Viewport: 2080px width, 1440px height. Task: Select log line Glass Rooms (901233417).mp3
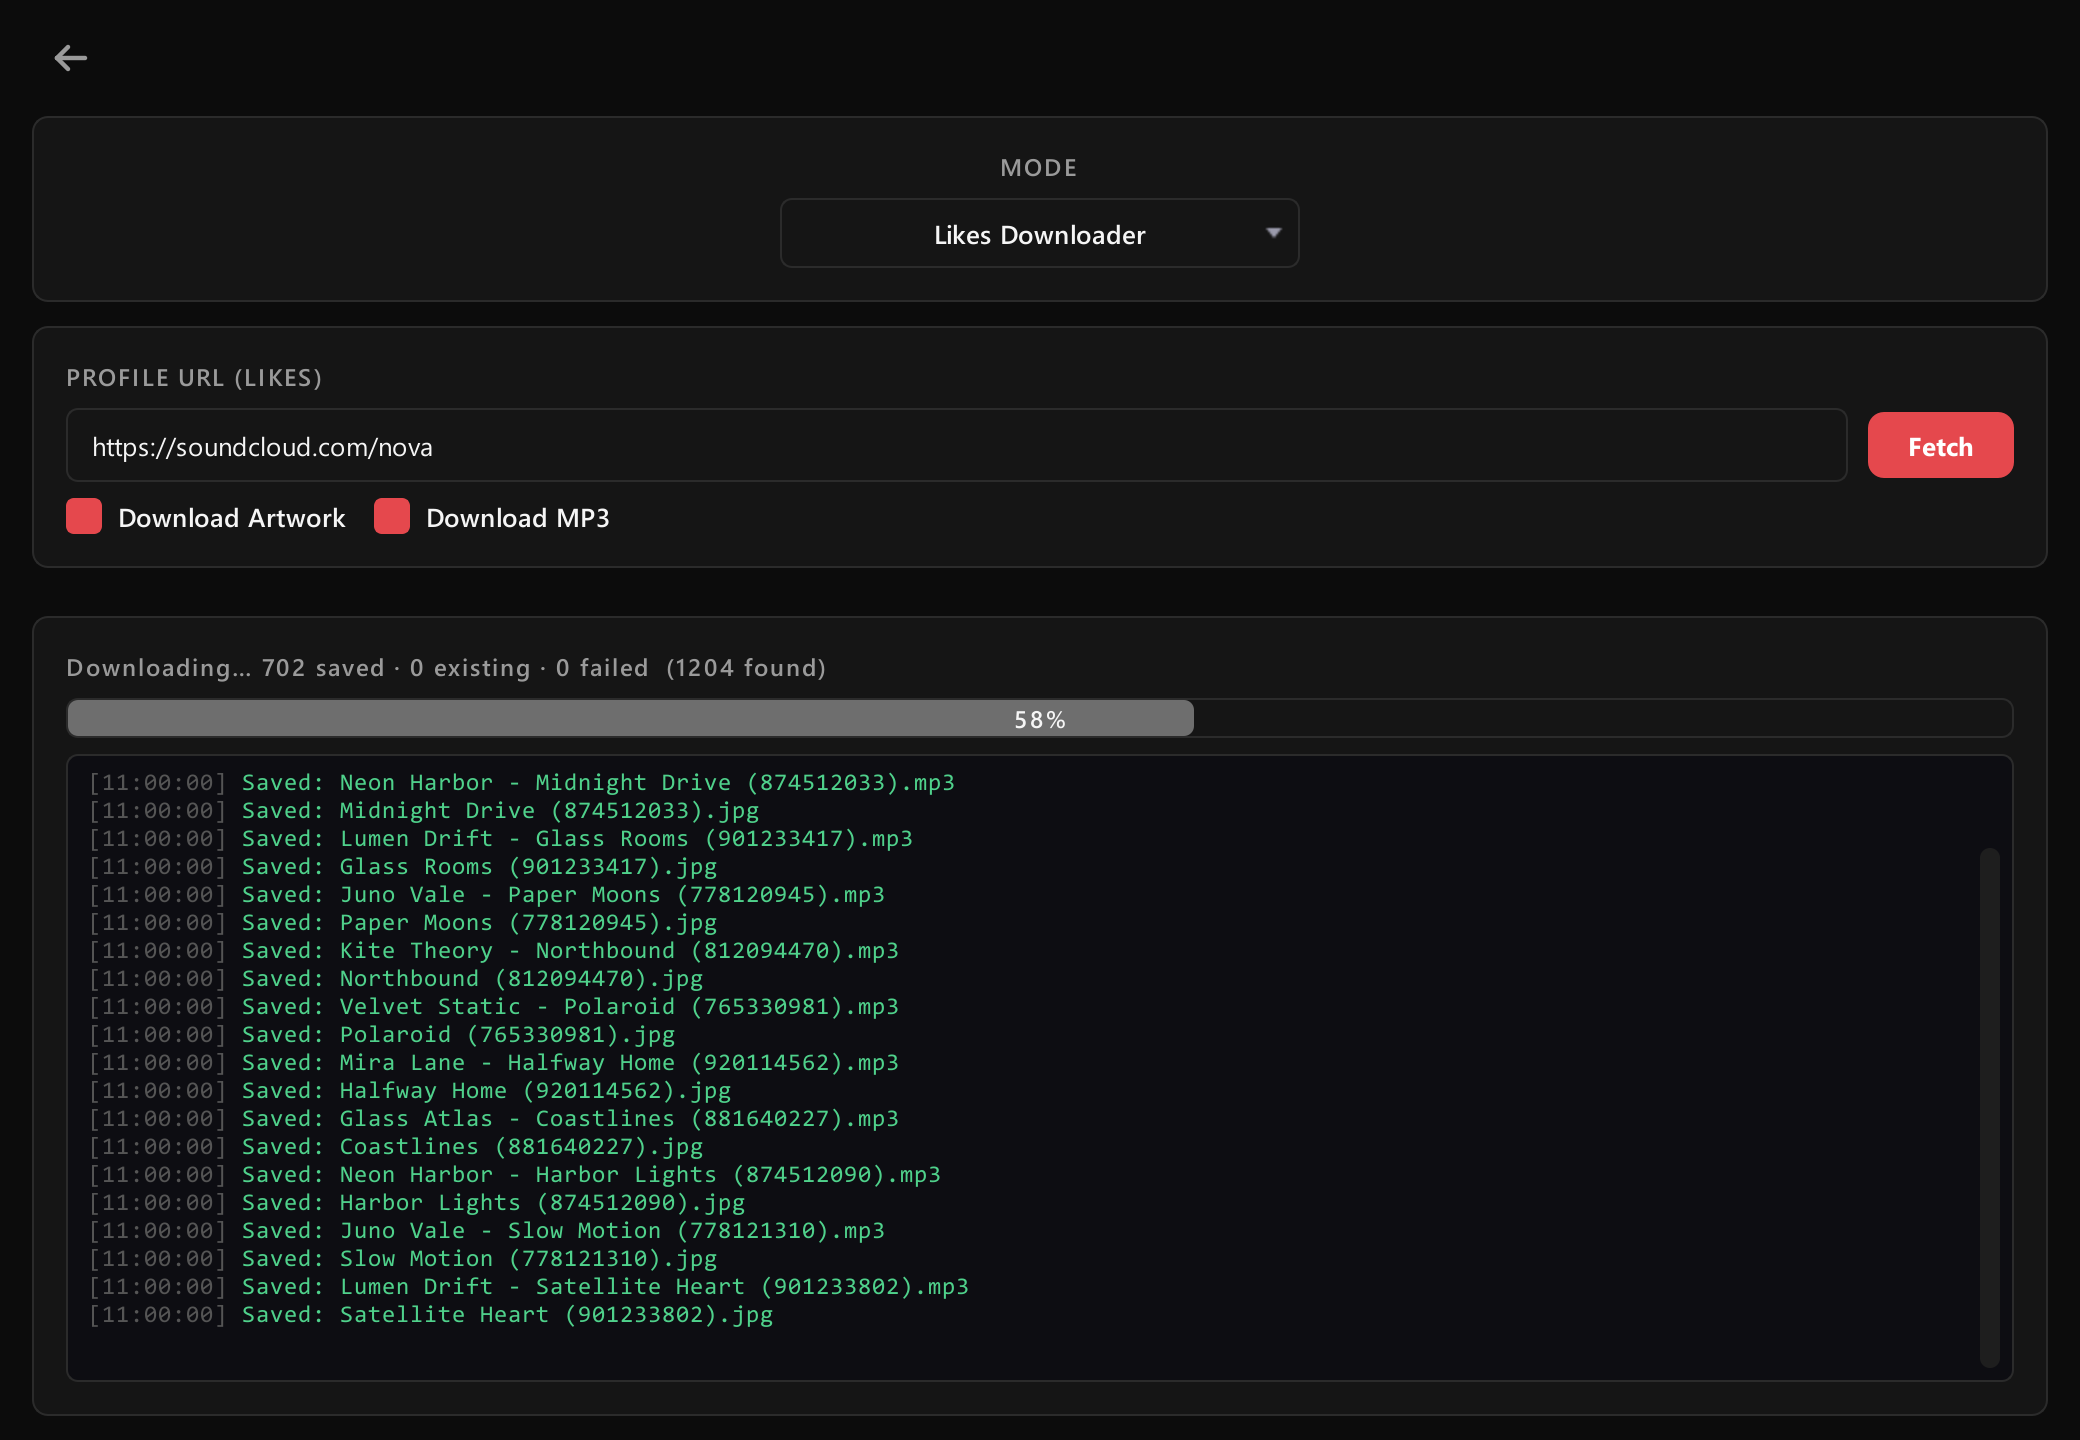tap(501, 839)
